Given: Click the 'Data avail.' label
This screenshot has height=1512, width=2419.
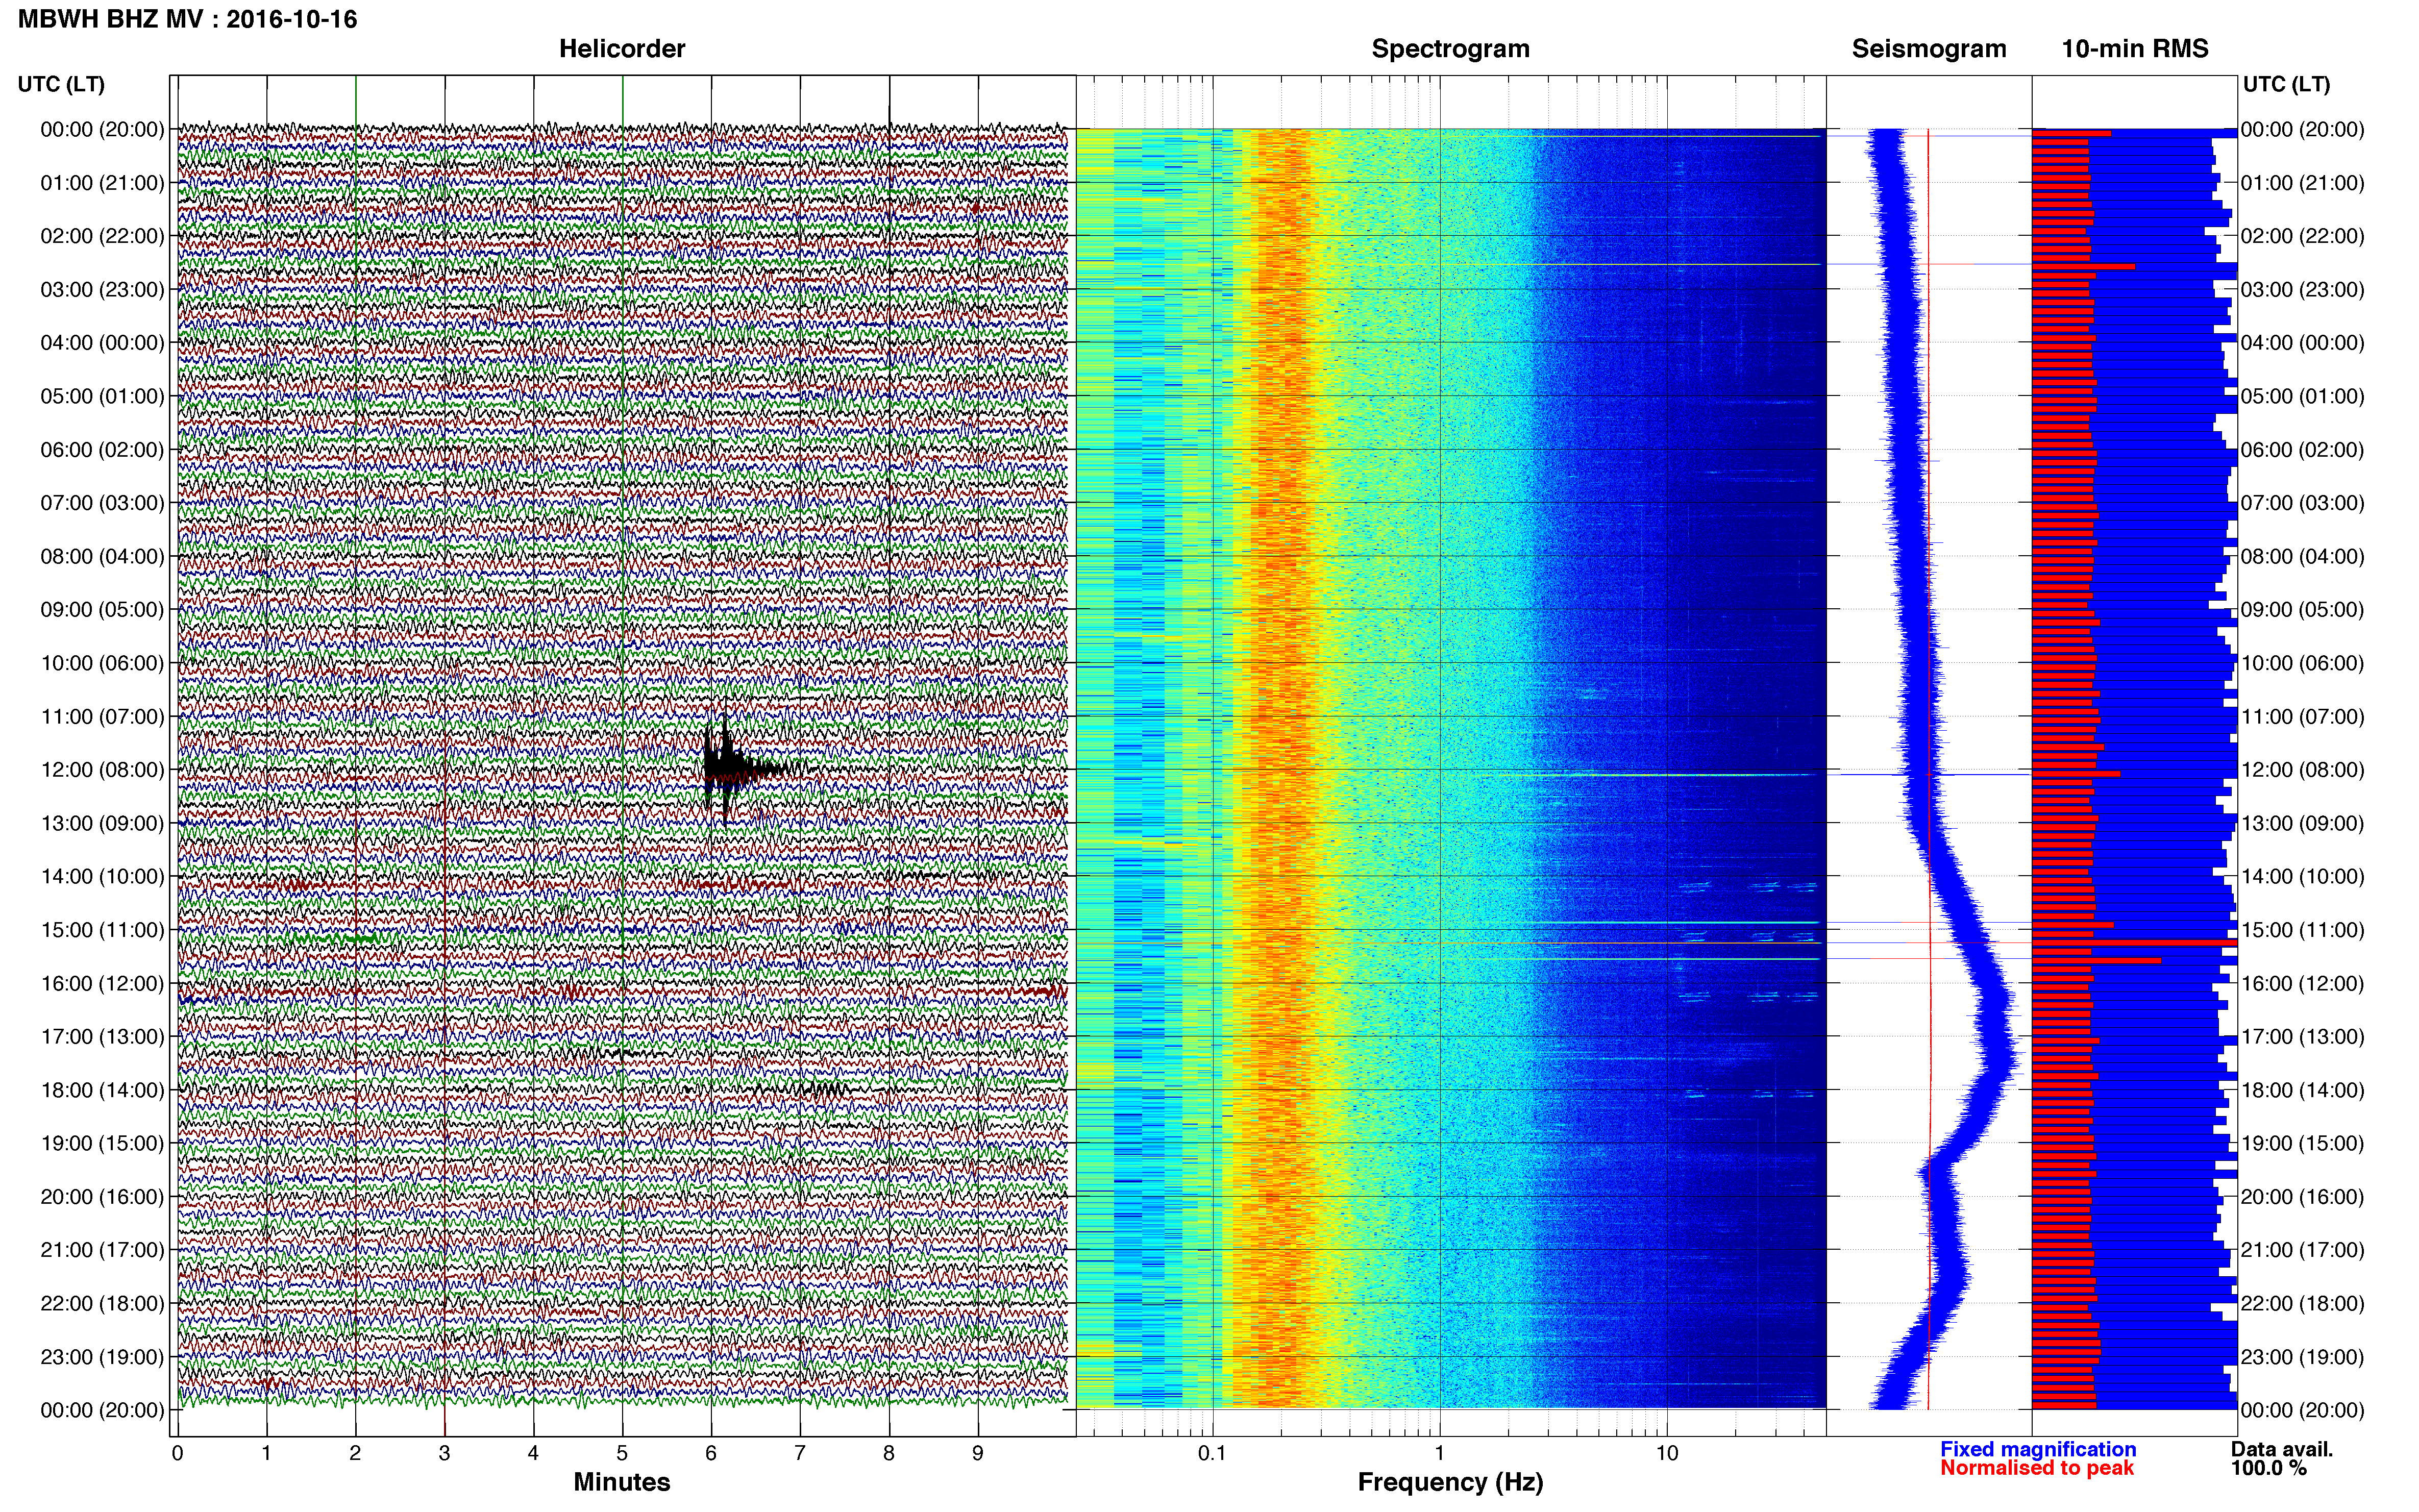Looking at the screenshot, I should point(2282,1449).
